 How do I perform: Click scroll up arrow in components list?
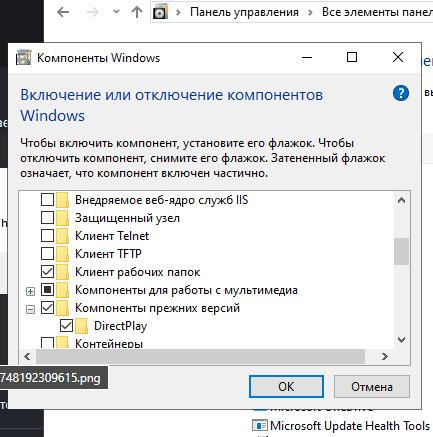[x=401, y=200]
